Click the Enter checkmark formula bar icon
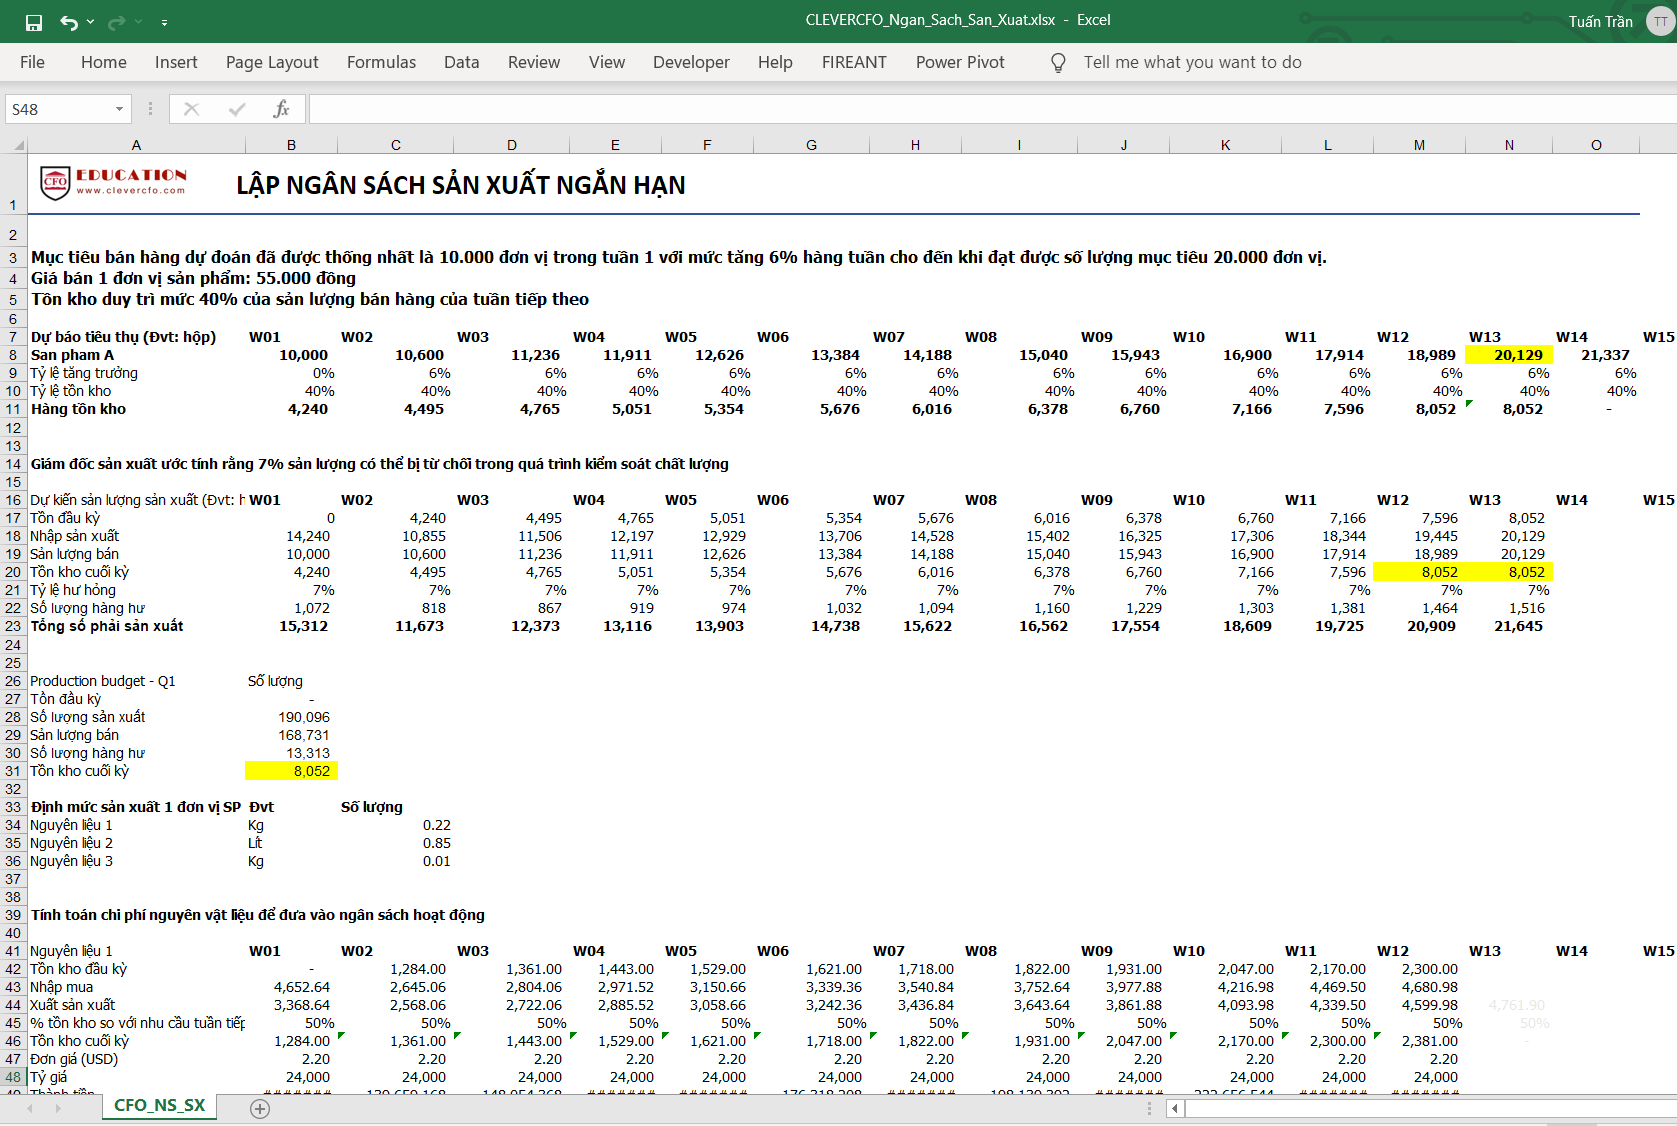The image size is (1677, 1126). tap(237, 109)
